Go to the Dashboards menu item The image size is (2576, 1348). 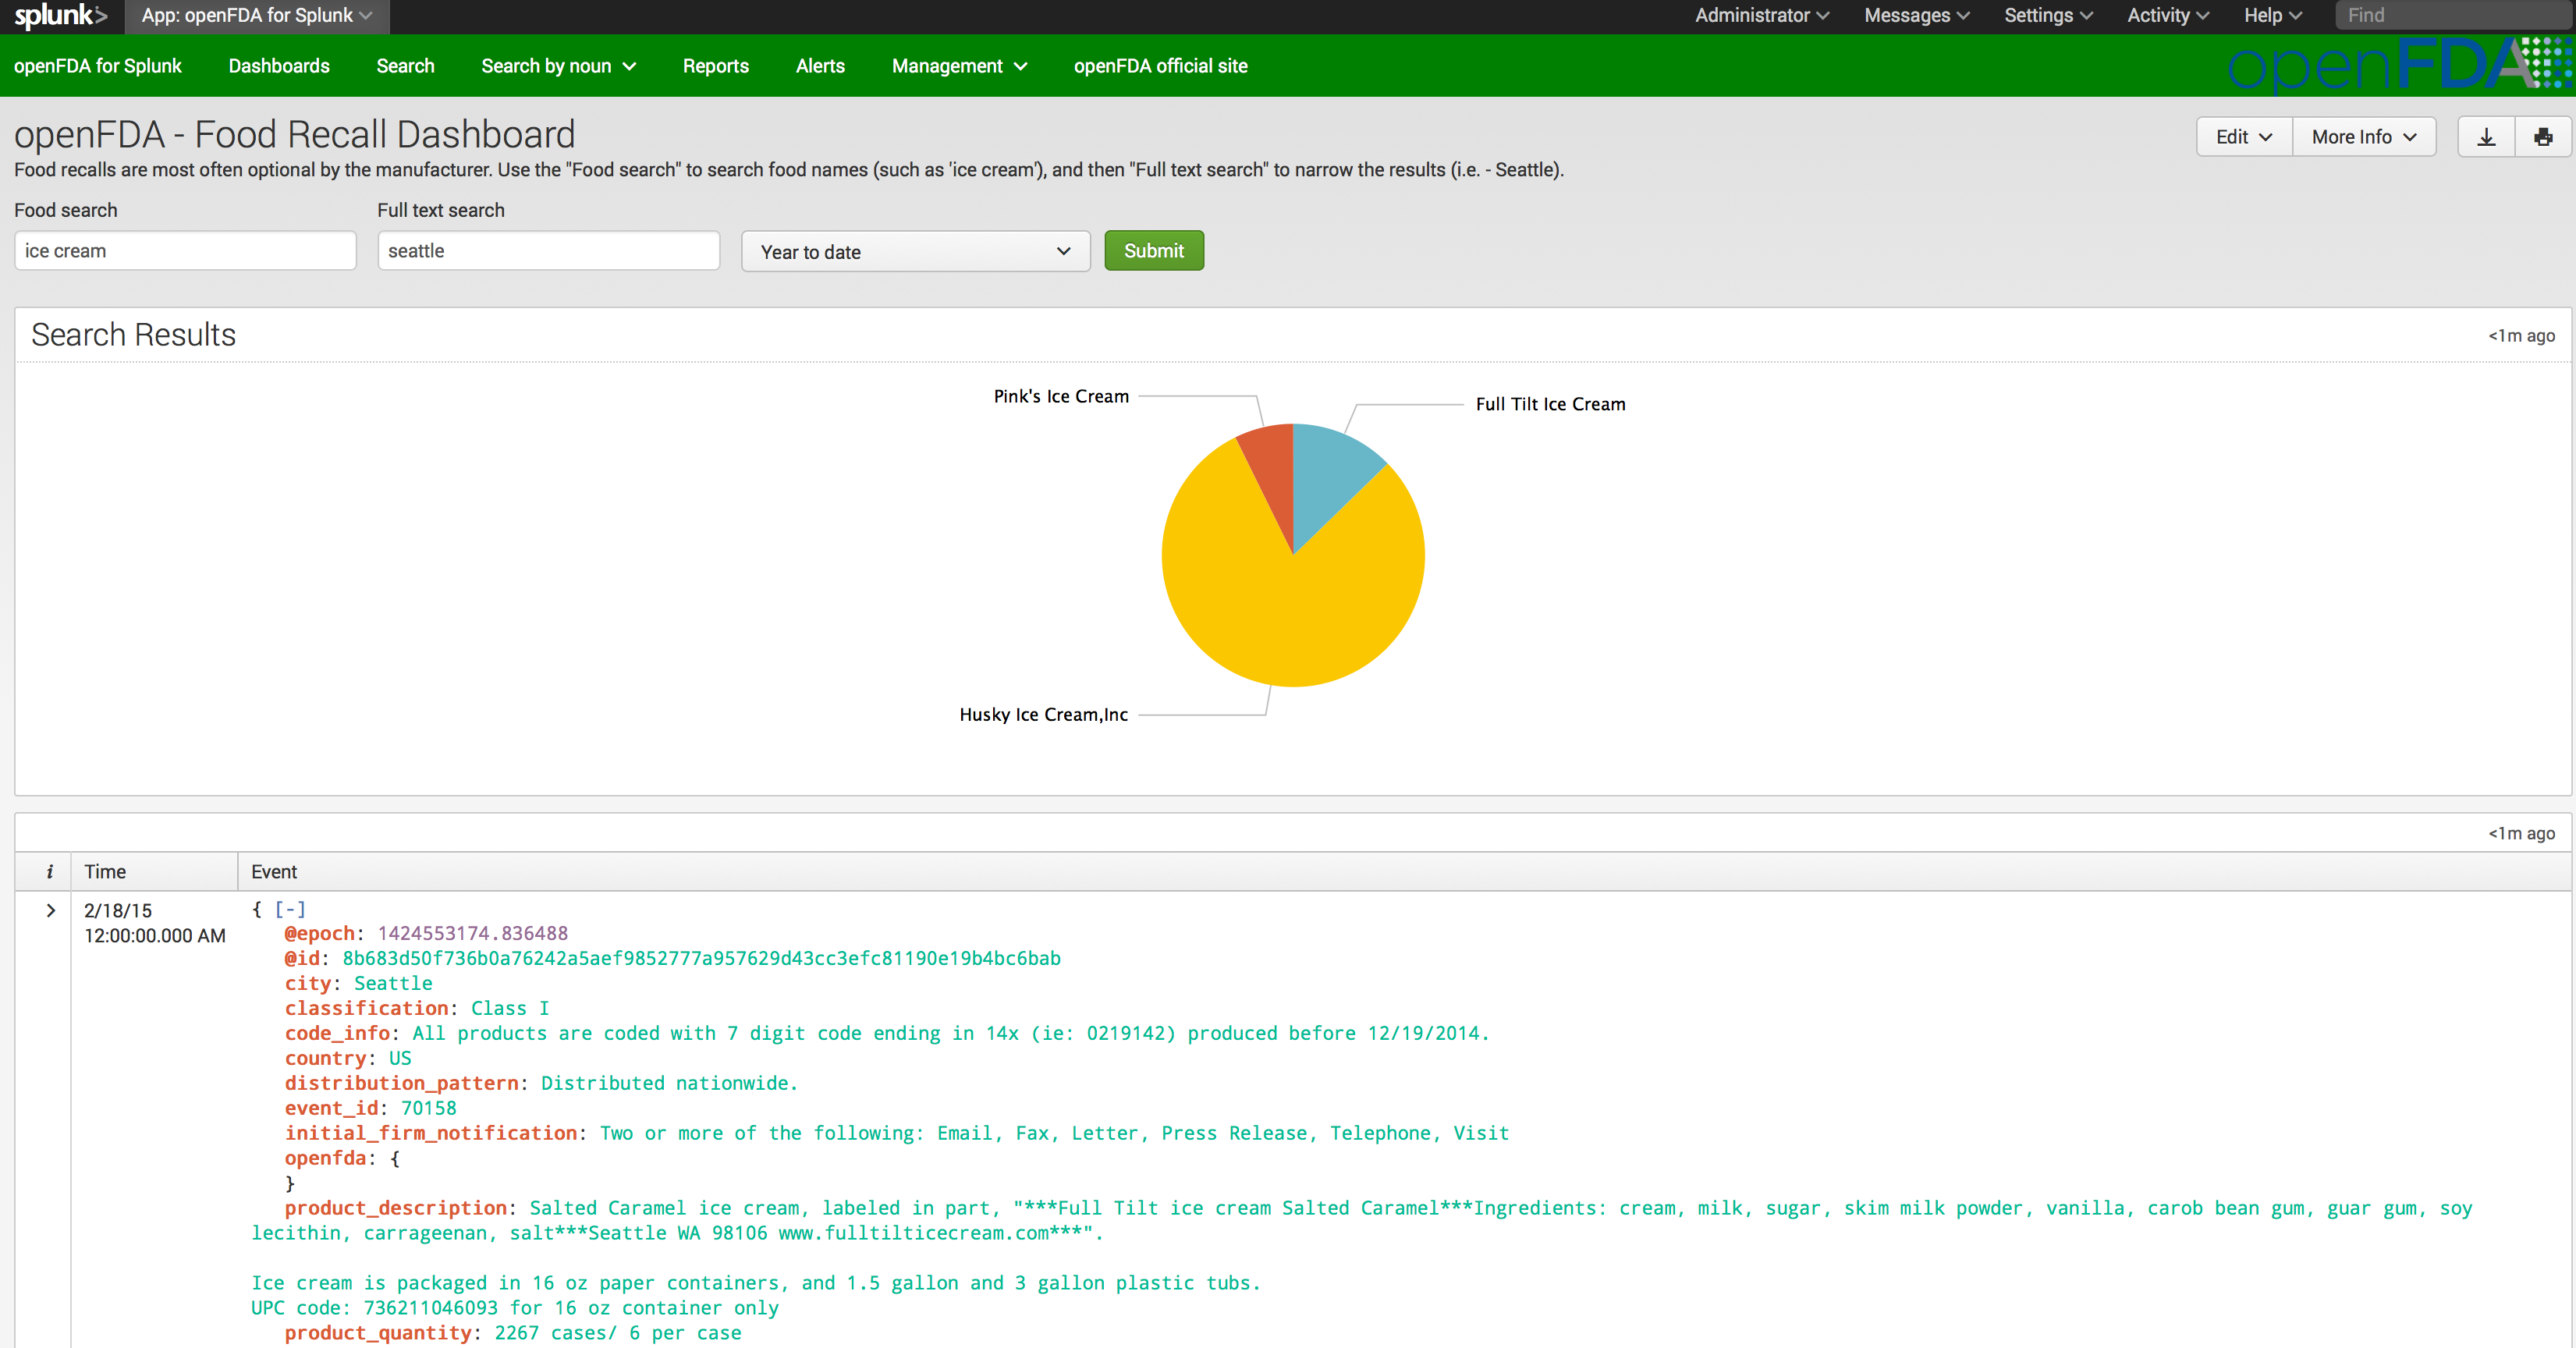(279, 66)
